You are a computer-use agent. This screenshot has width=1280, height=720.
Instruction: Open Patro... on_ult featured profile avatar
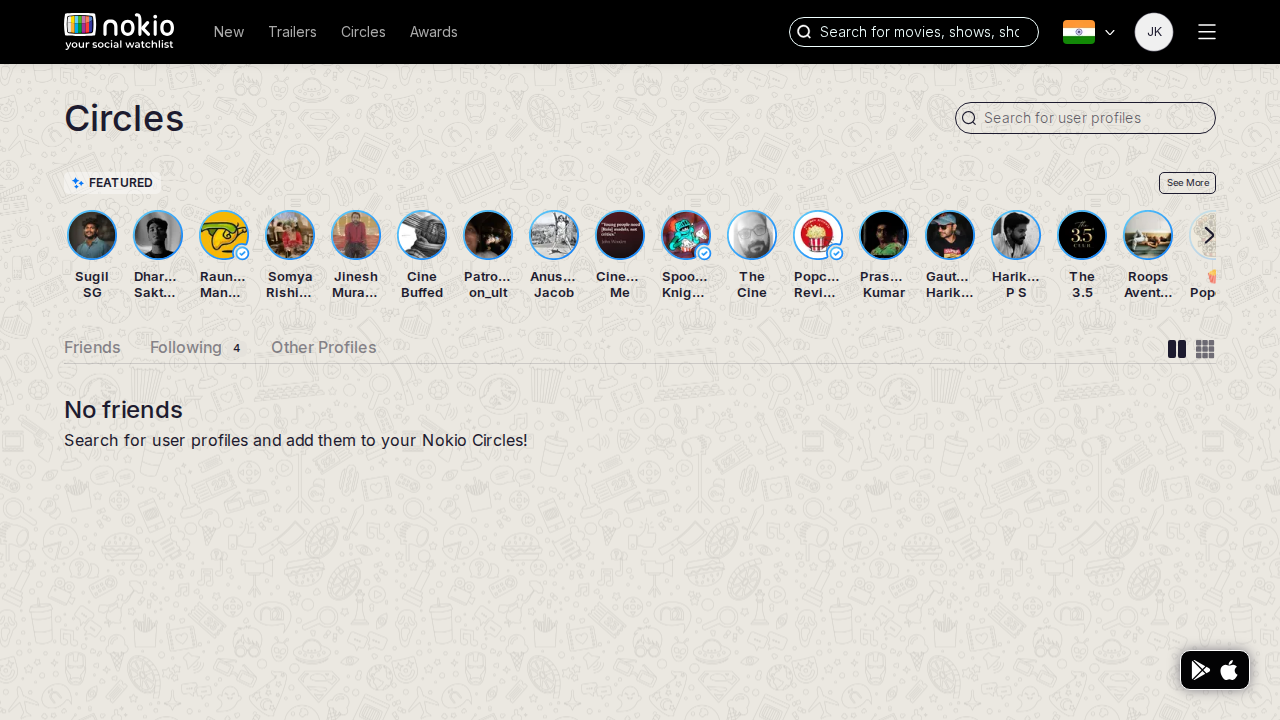[488, 235]
